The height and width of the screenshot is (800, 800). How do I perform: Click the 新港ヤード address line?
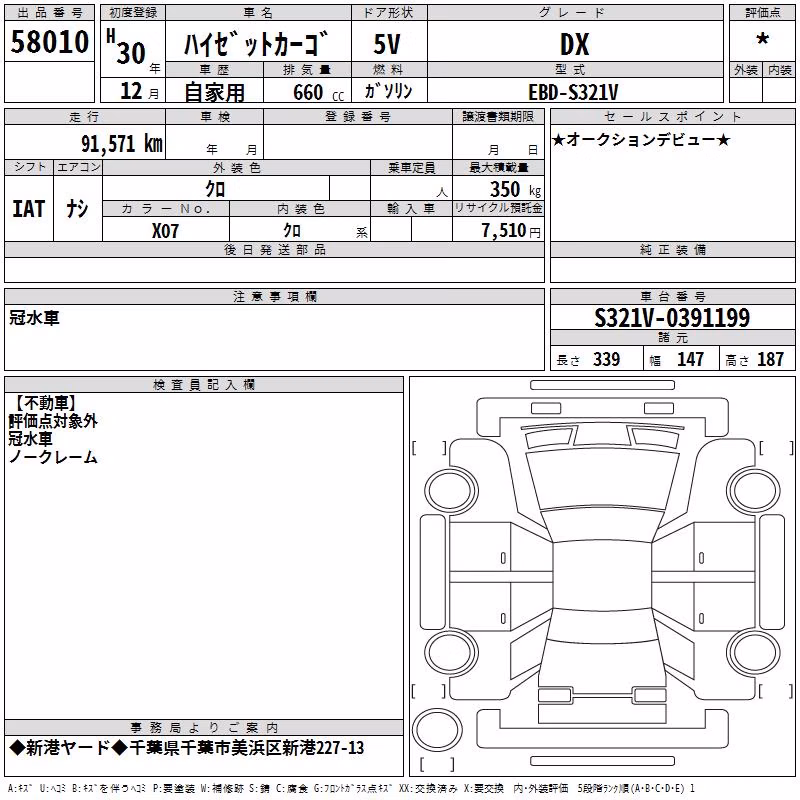(187, 748)
